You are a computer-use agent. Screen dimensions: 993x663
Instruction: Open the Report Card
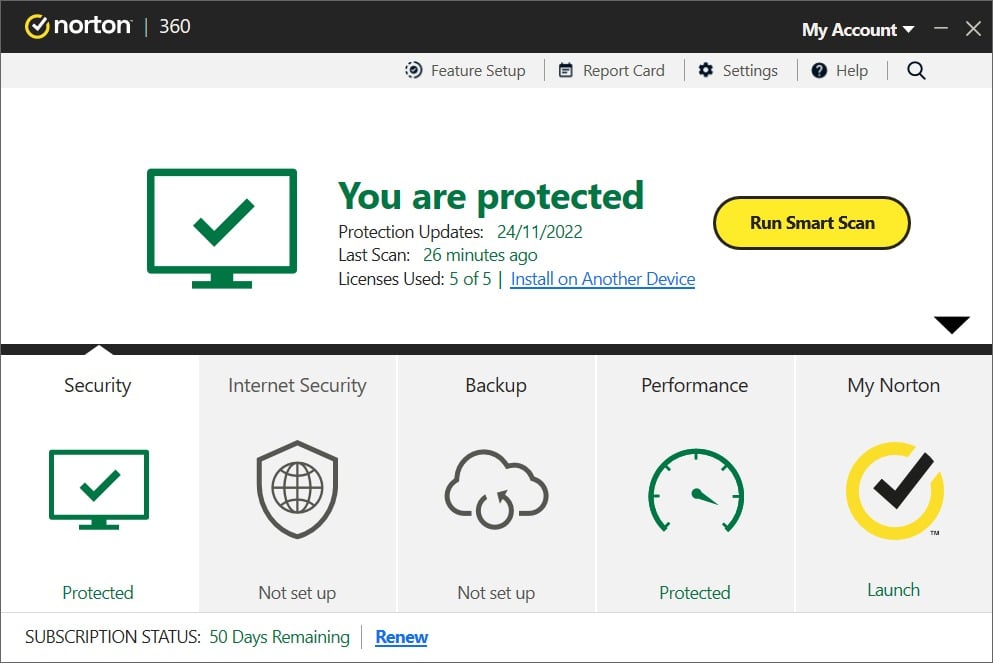point(611,70)
